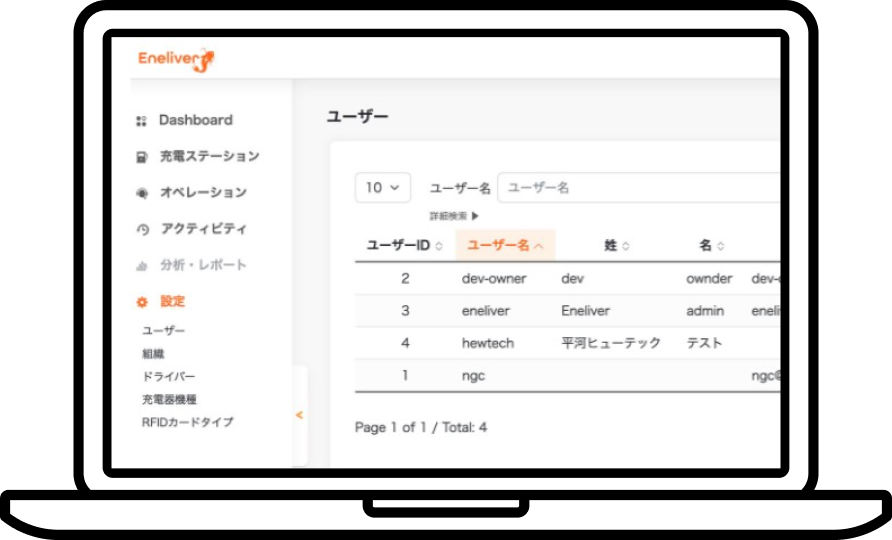Open the 分析・レポート menu
892x540 pixels.
coord(203,265)
